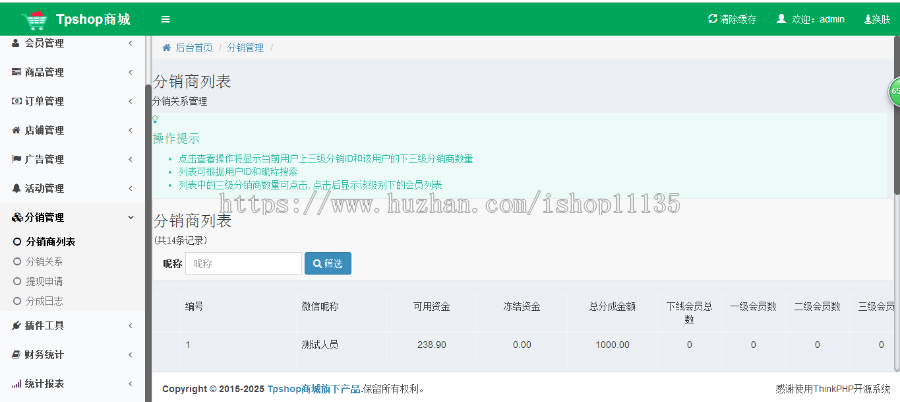Click the 店铺管理 house icon
The width and height of the screenshot is (900, 402).
16,130
